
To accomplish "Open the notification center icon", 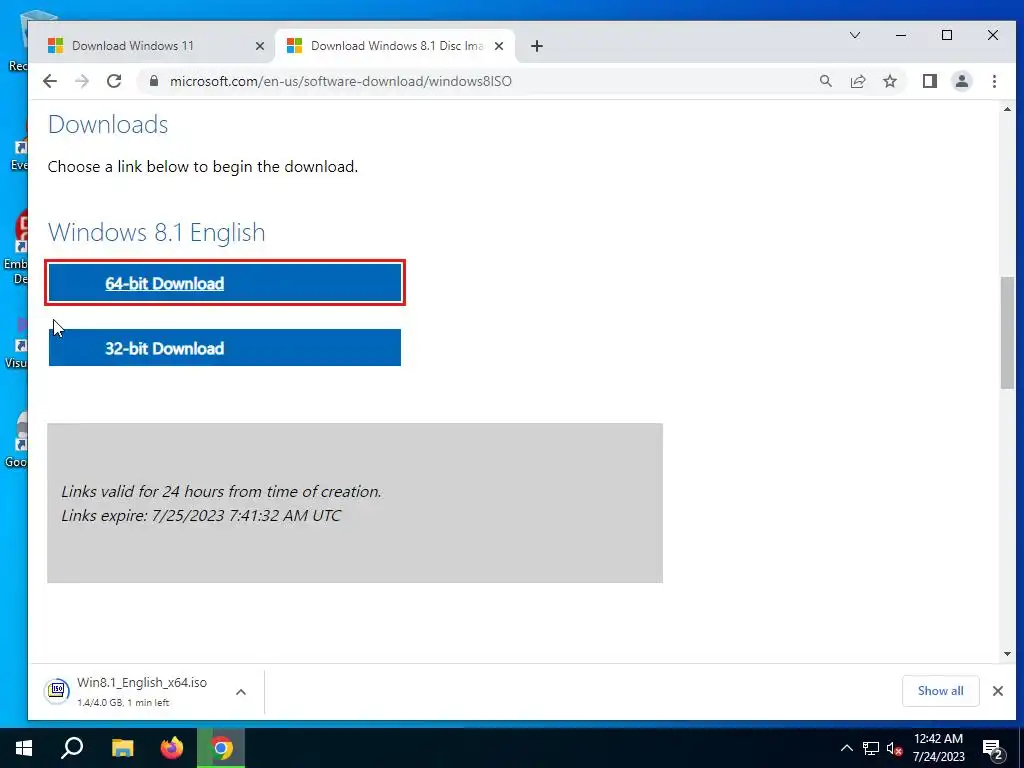I will (993, 749).
